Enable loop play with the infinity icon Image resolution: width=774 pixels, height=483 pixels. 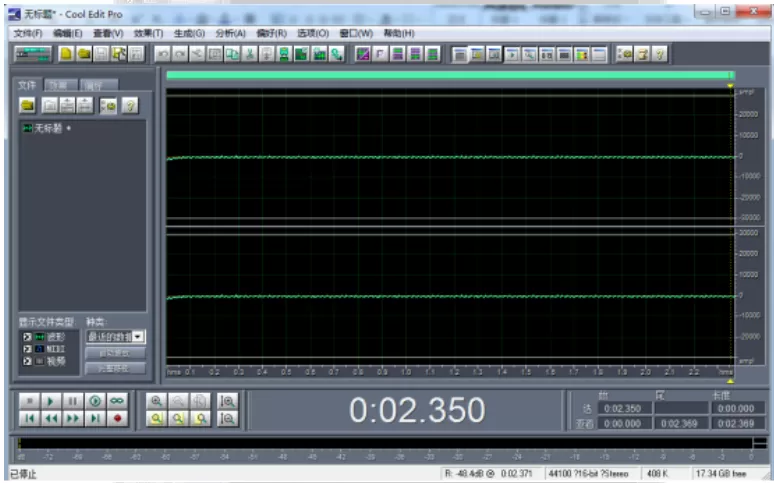coord(117,401)
